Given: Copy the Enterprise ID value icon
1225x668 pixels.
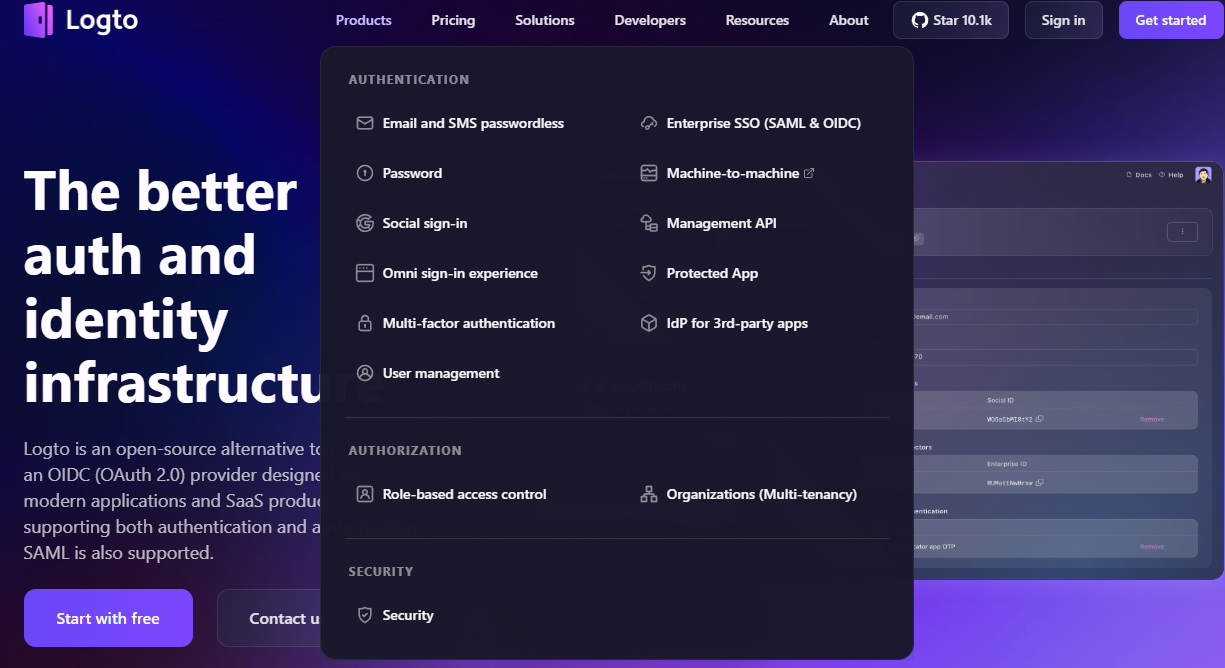Looking at the screenshot, I should coord(1040,483).
